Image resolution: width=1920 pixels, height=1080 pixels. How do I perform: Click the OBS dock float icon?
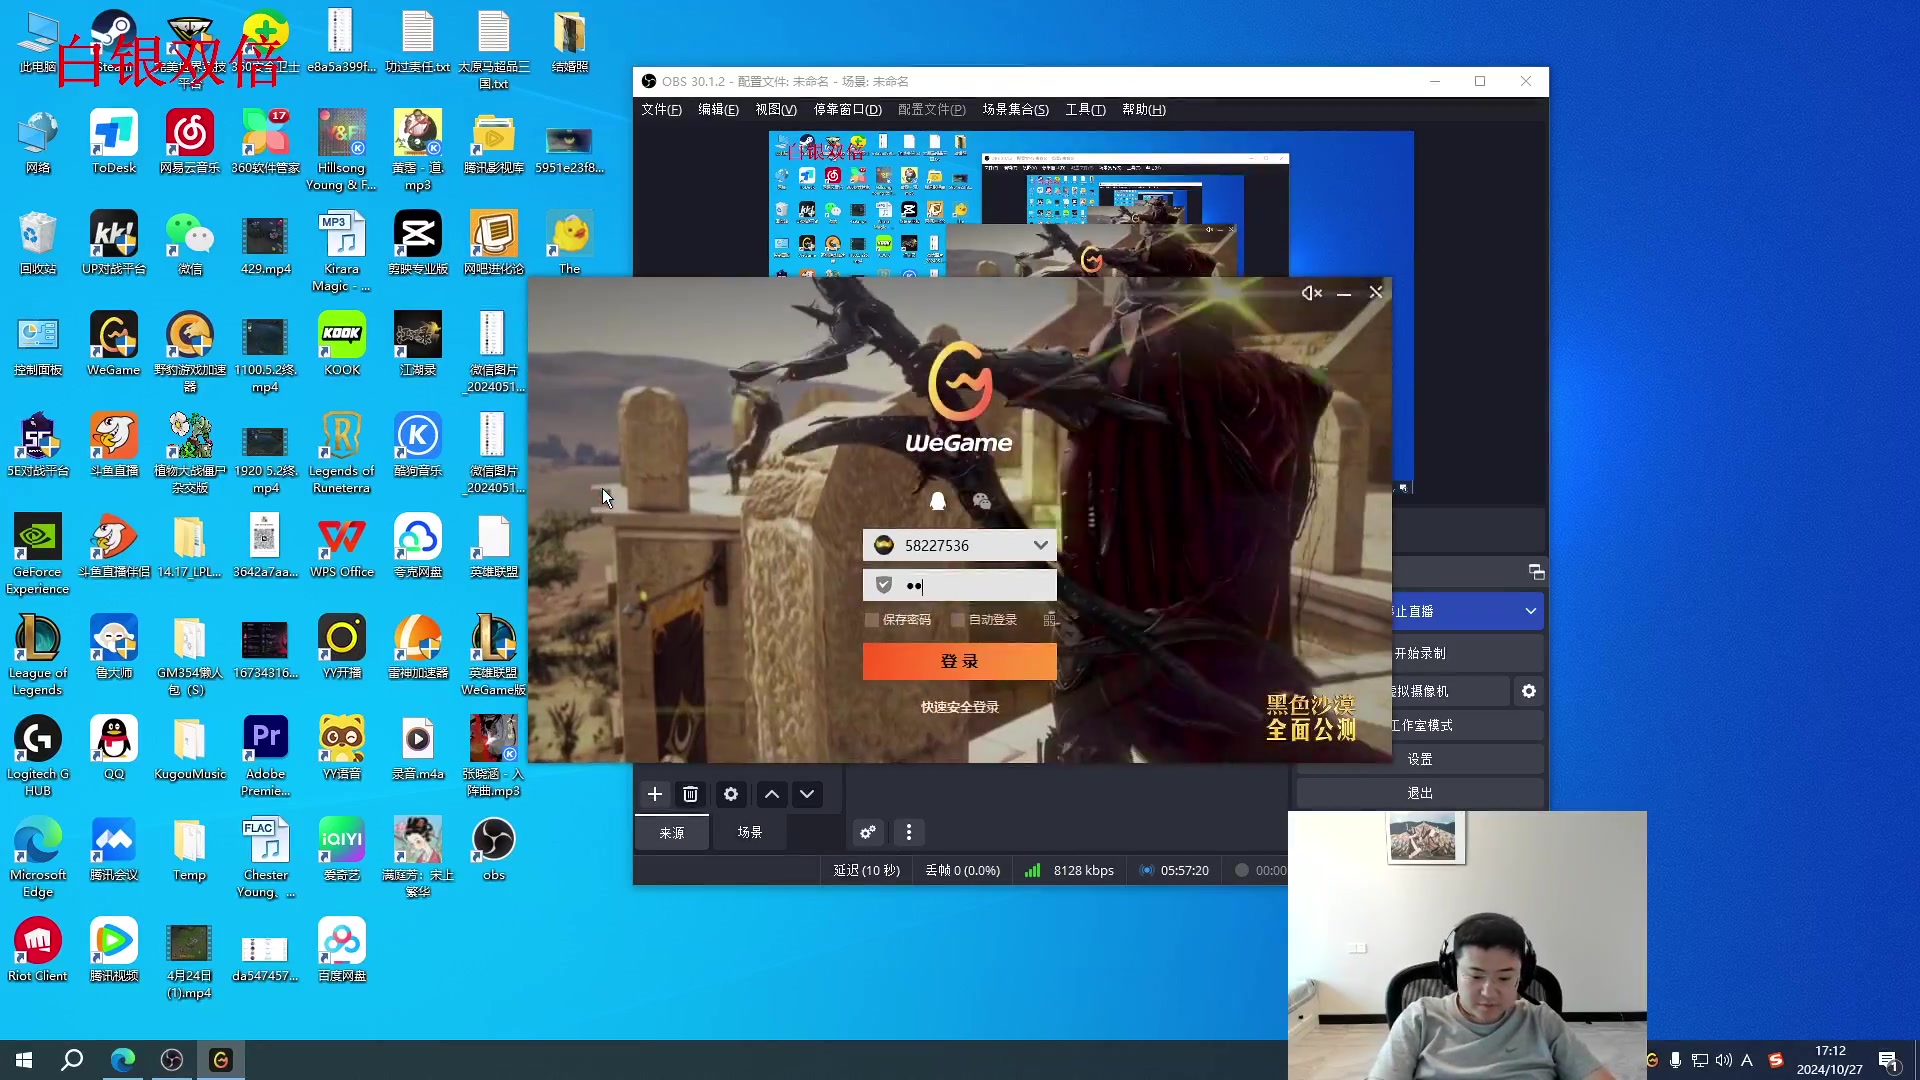pyautogui.click(x=1537, y=572)
